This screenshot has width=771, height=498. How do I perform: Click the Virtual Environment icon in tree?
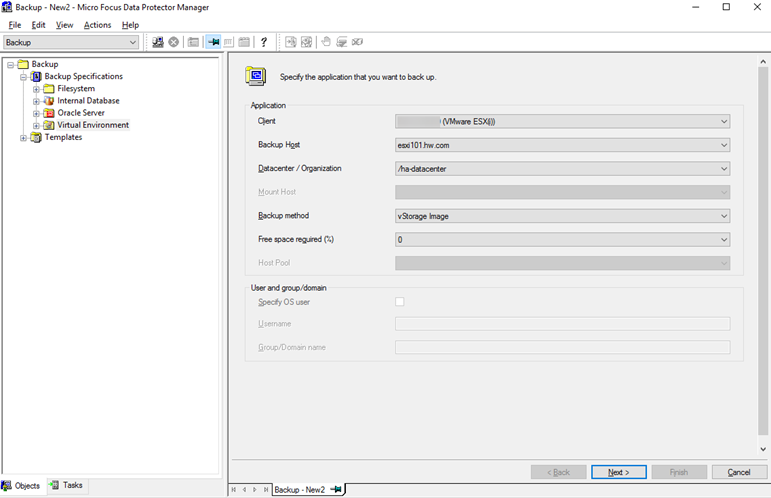(49, 125)
